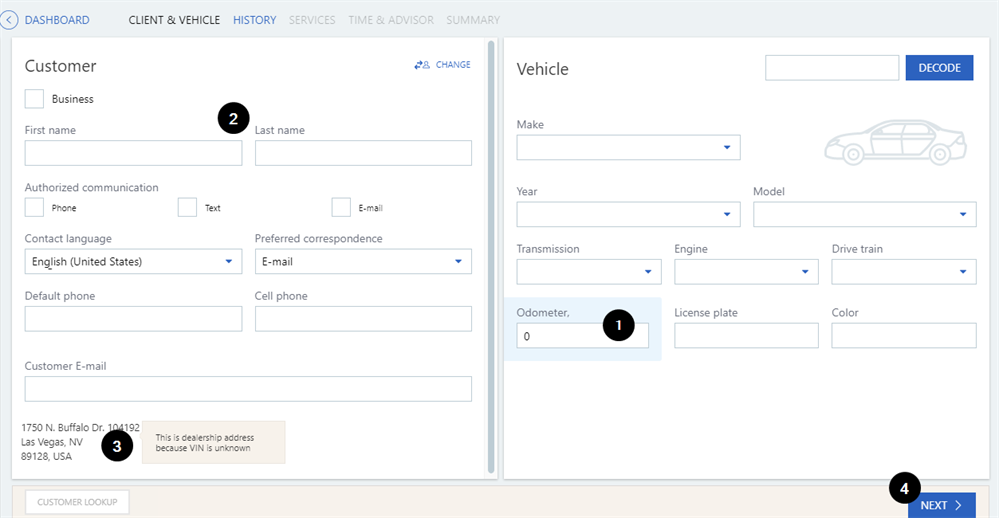Viewport: 999px width, 518px height.
Task: Expand the Preferred correspondence dropdown
Action: pos(363,262)
